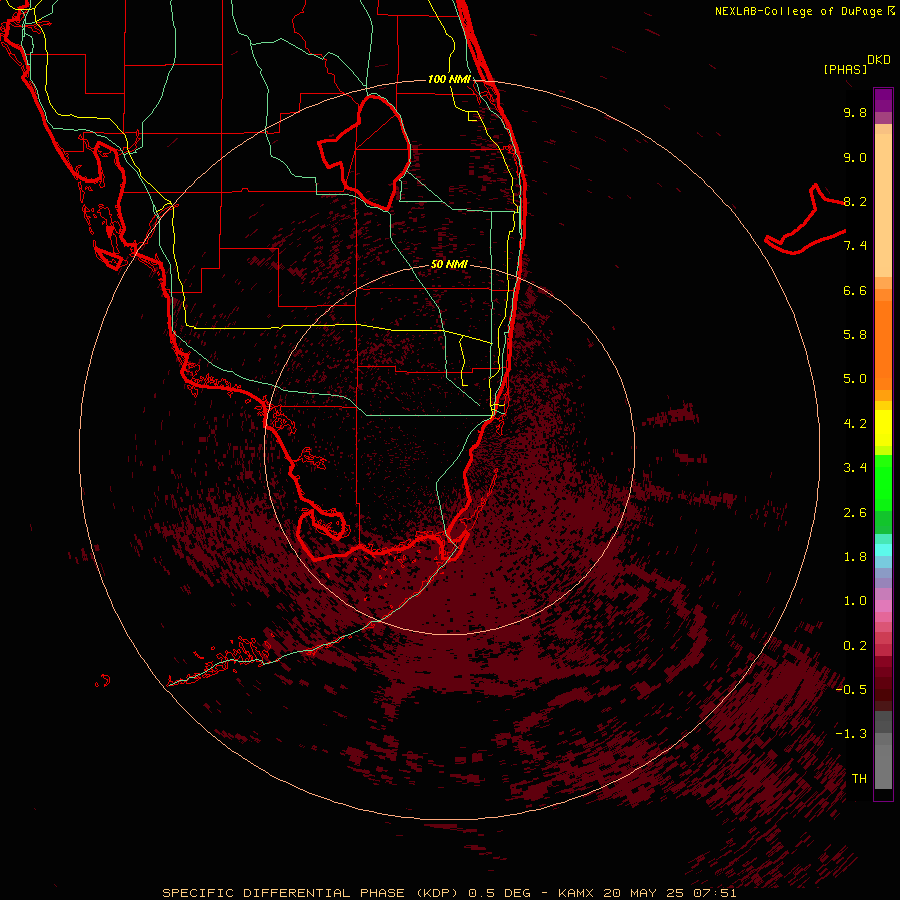Image resolution: width=900 pixels, height=900 pixels.
Task: Click the 9.0 value on the color scale
Action: pos(855,157)
